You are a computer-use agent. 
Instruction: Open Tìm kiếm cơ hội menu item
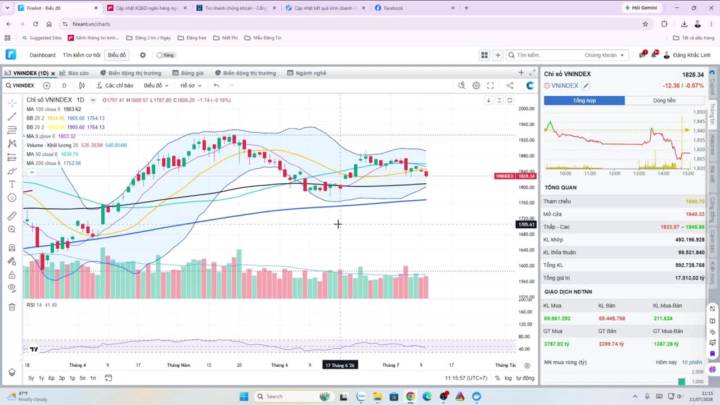[81, 55]
